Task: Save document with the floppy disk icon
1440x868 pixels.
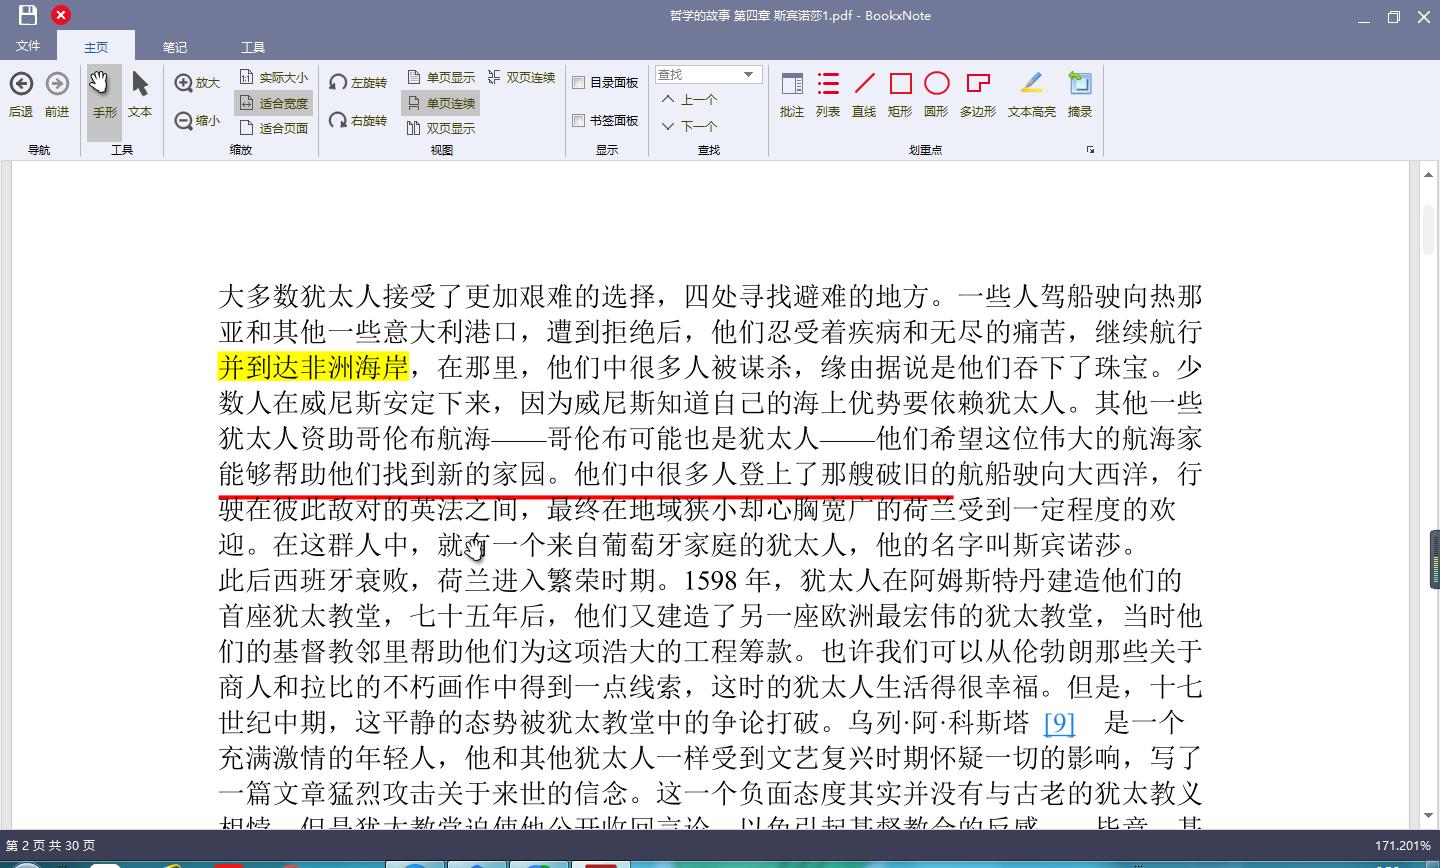Action: [28, 15]
